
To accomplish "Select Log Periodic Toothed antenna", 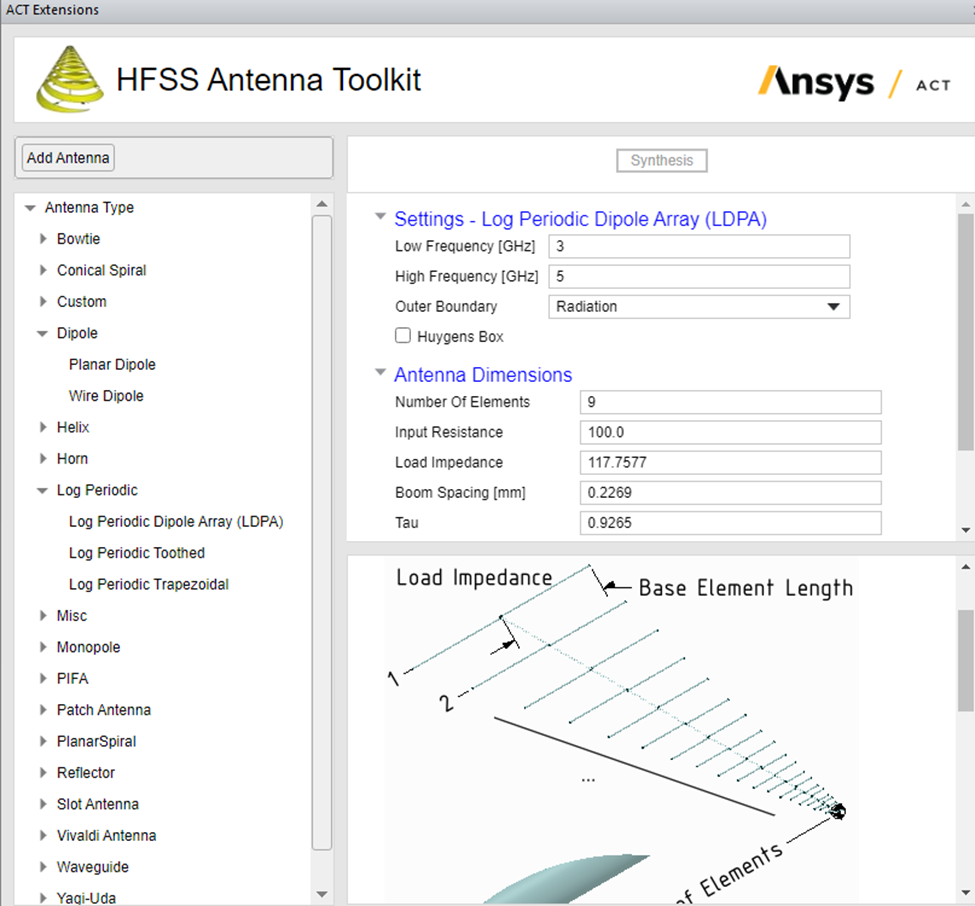I will (136, 552).
